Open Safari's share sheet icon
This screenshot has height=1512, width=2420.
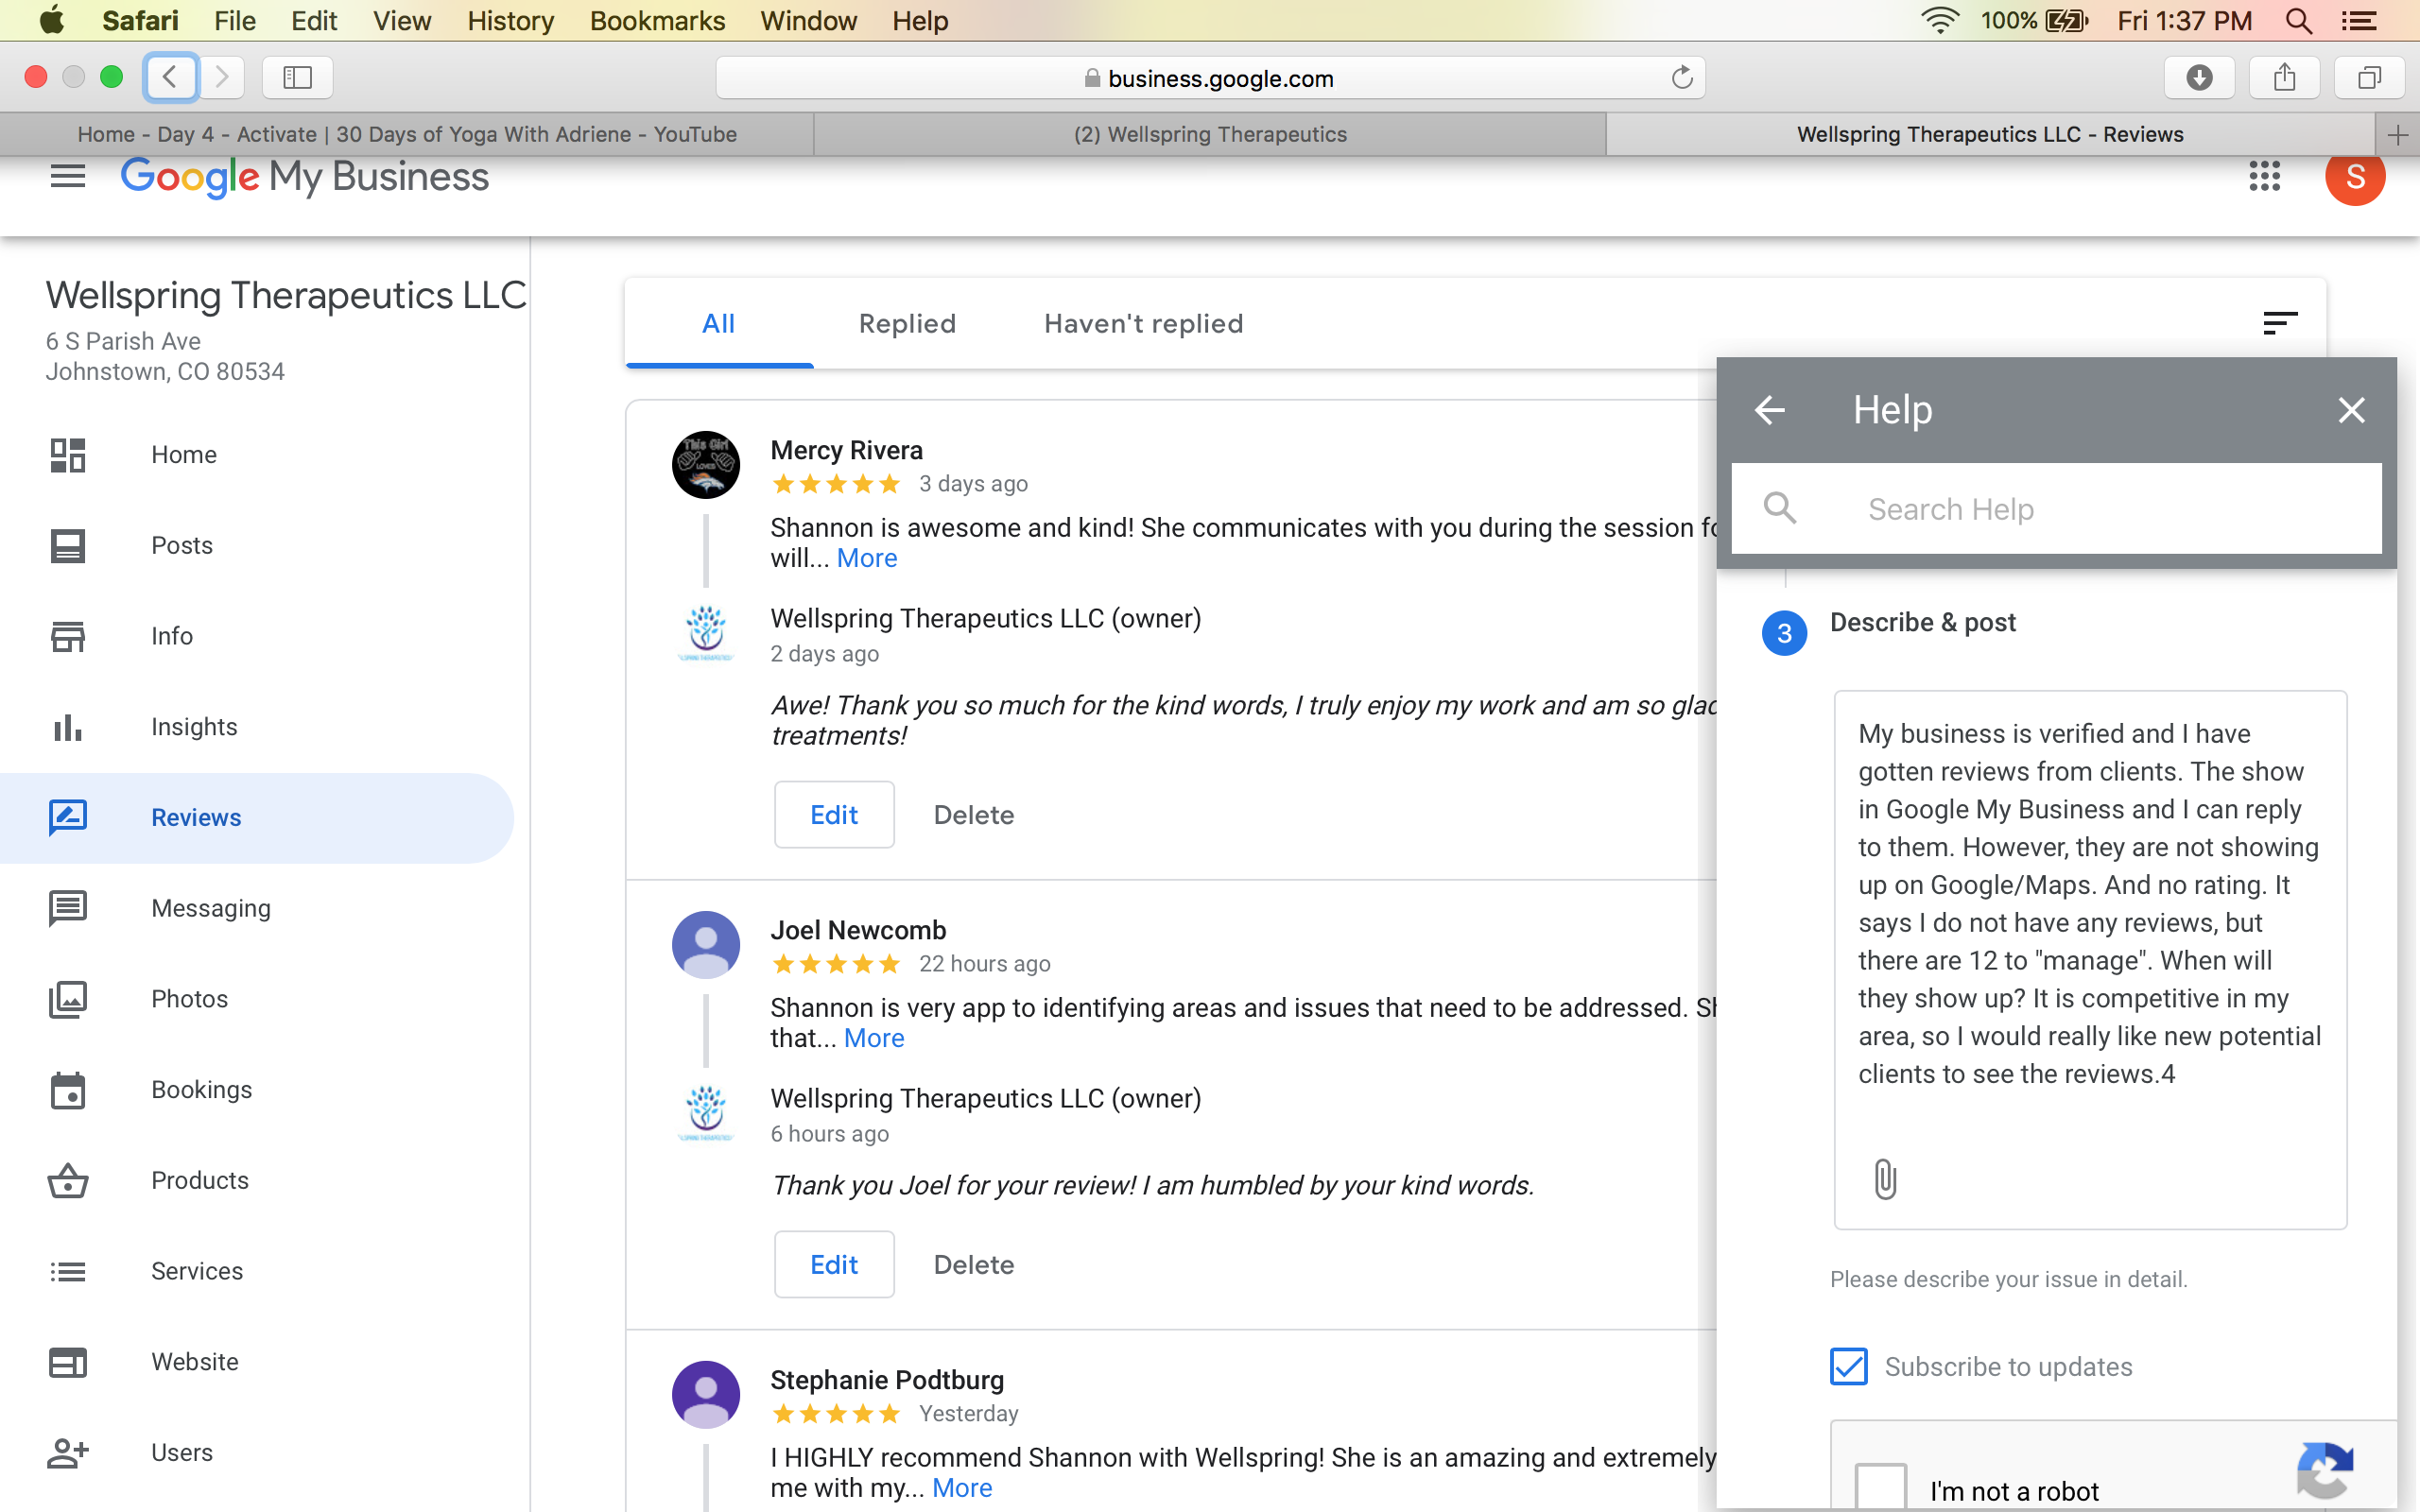(x=2284, y=78)
